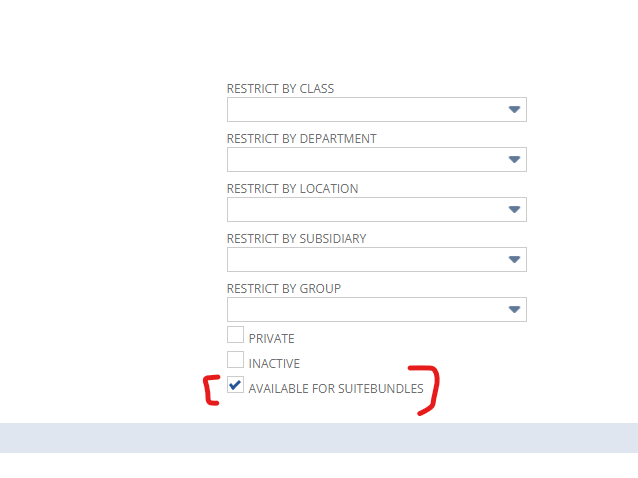638x478 pixels.
Task: Click the Restrict by Class dropdown arrow
Action: [514, 109]
